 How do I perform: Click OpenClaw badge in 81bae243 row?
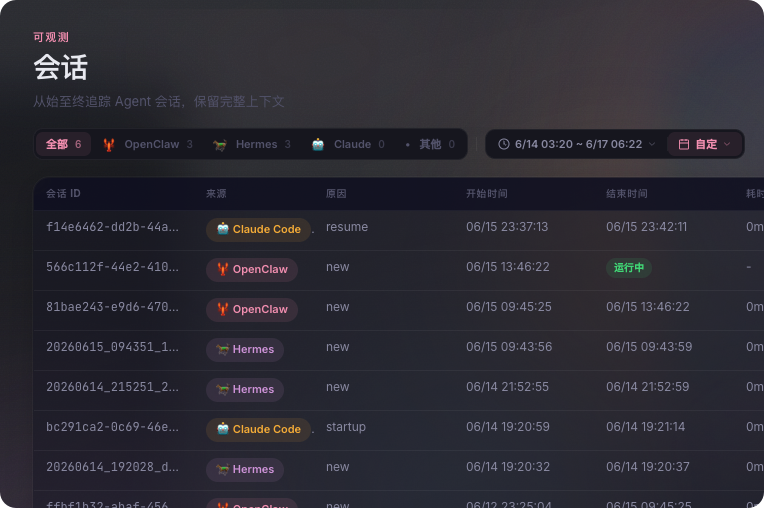pos(252,309)
